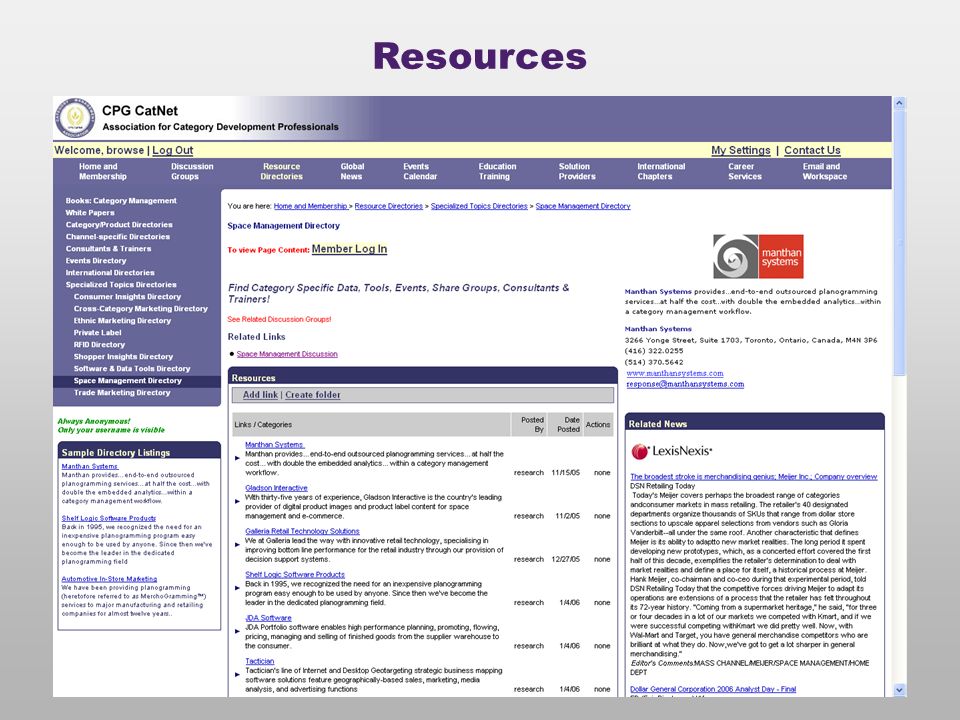
Task: Click scrollbar down arrow button
Action: pos(899,689)
